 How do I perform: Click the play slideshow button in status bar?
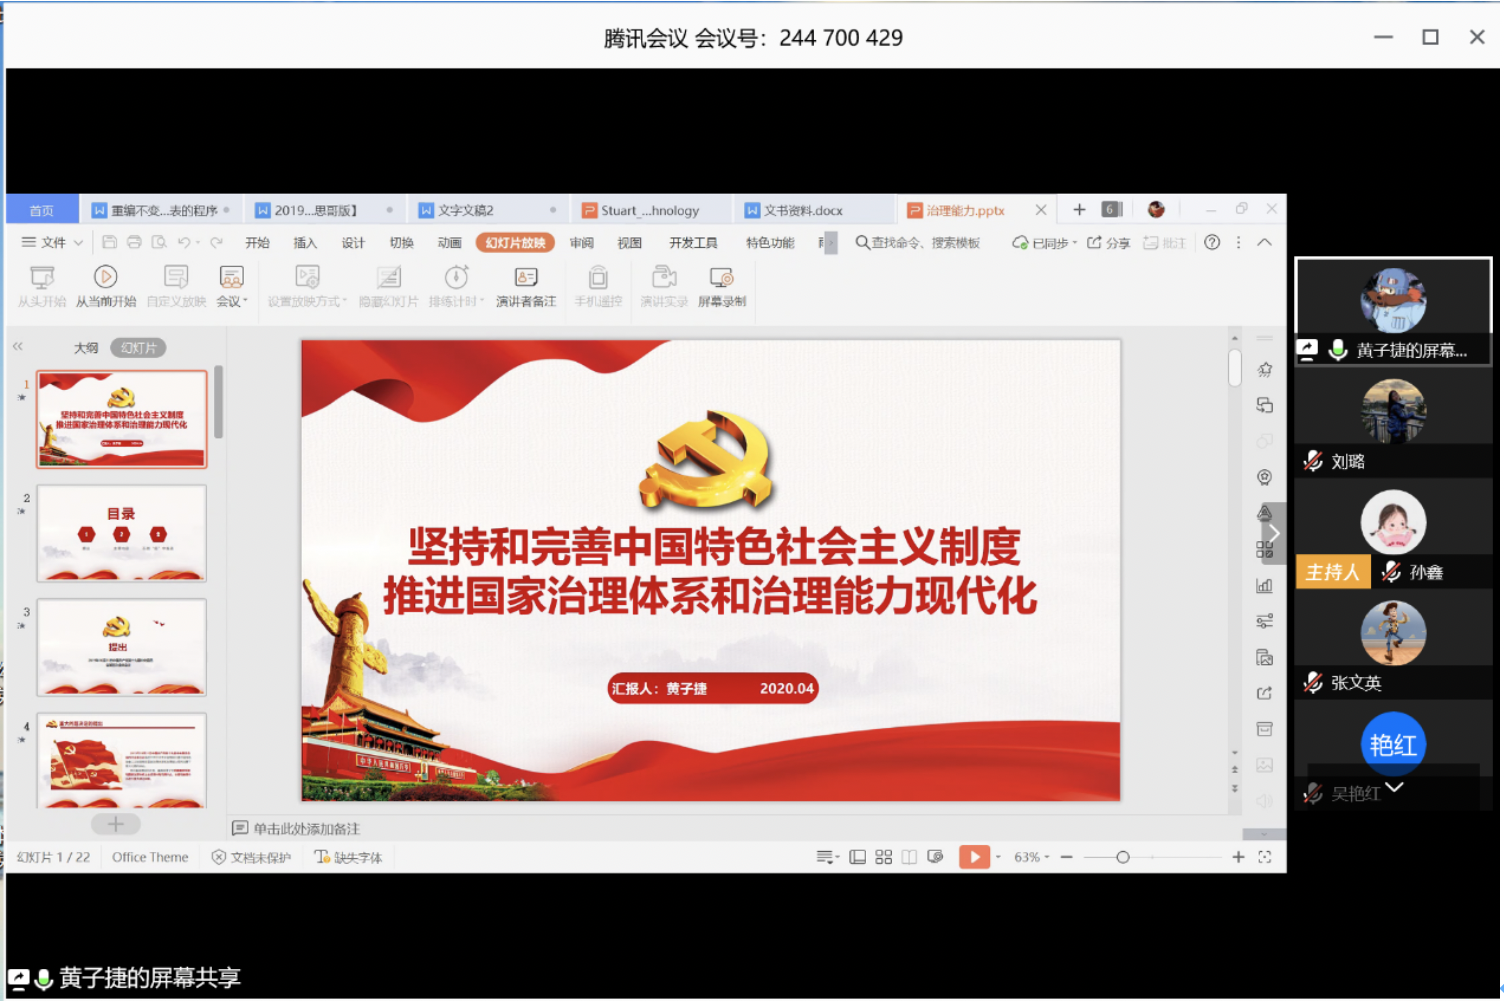tap(972, 856)
